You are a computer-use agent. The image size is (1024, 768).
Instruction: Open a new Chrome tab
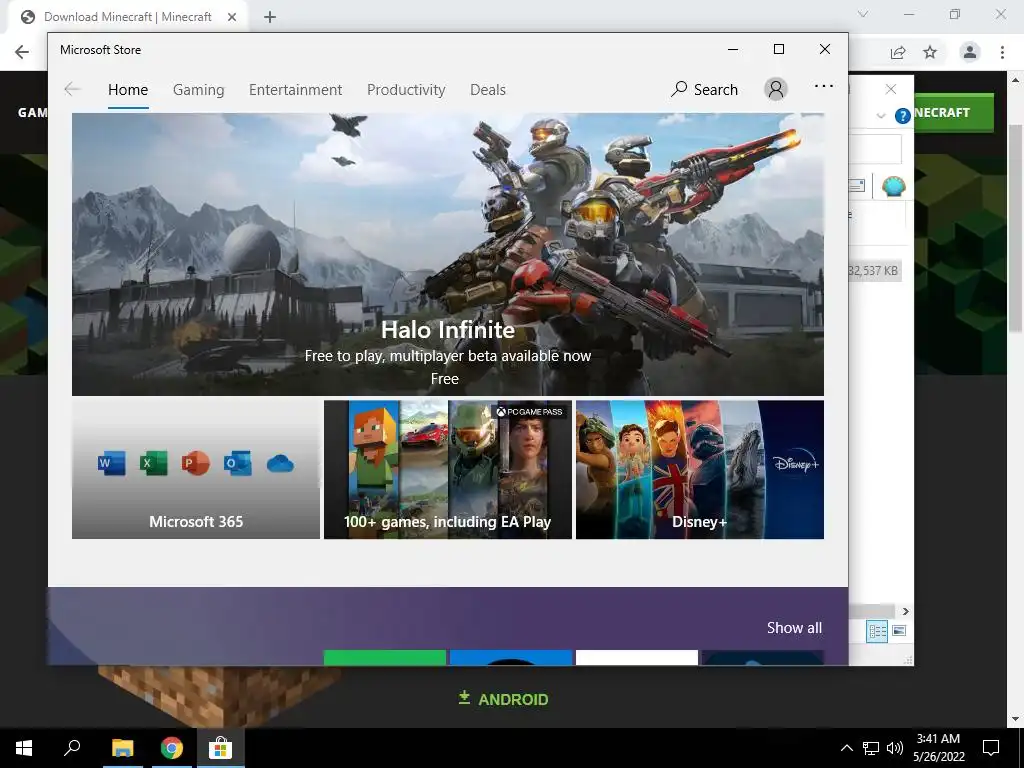270,17
